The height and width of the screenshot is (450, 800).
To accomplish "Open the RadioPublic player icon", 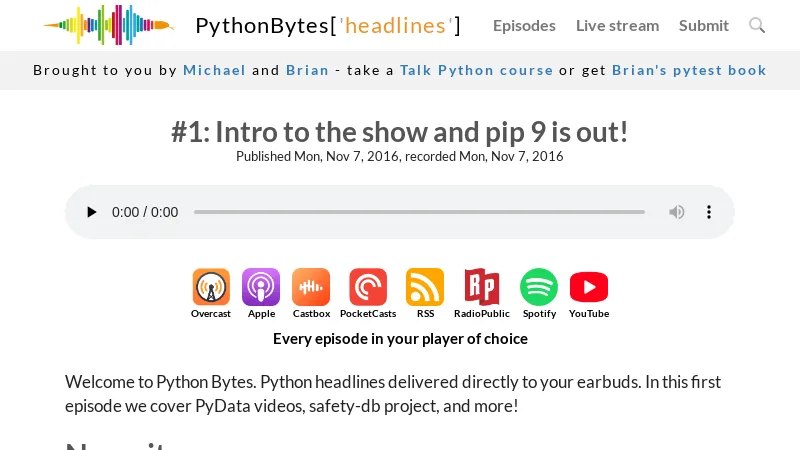I will click(x=482, y=287).
